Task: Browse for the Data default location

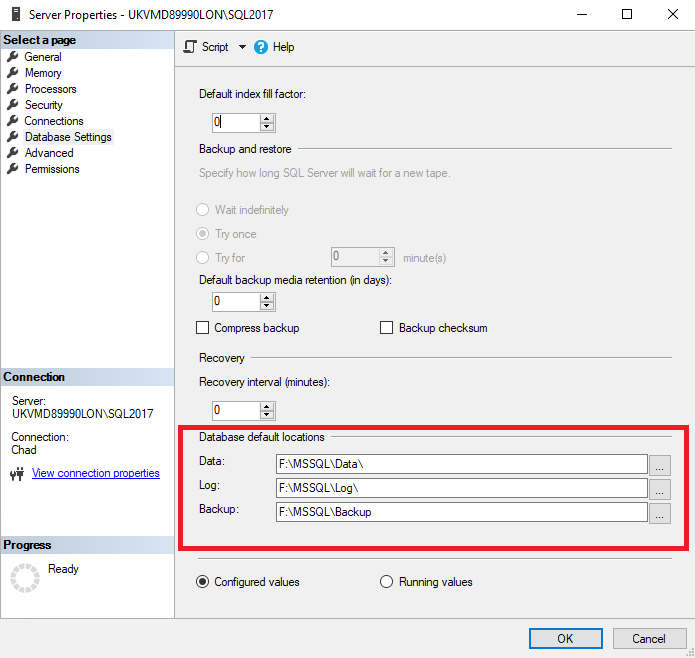Action: click(660, 464)
